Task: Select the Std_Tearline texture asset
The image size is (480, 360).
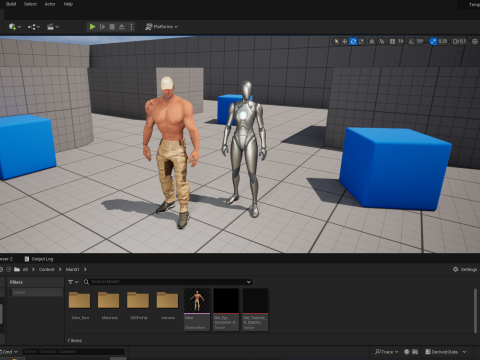Action: 255,310
